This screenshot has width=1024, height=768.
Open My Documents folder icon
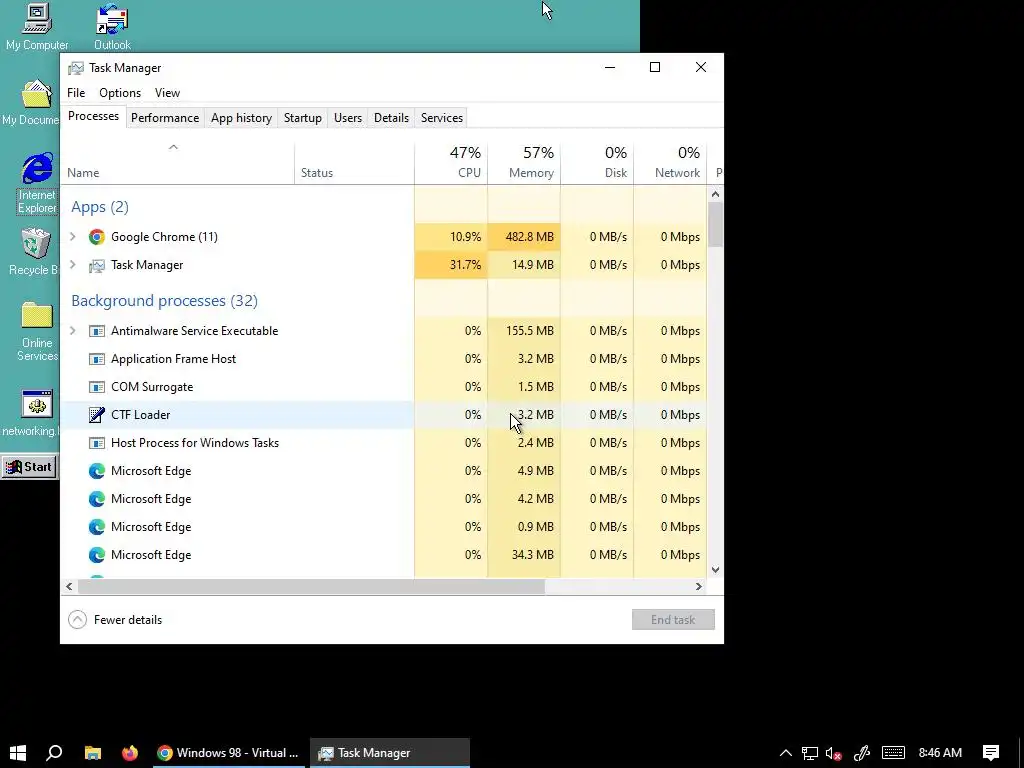(31, 103)
